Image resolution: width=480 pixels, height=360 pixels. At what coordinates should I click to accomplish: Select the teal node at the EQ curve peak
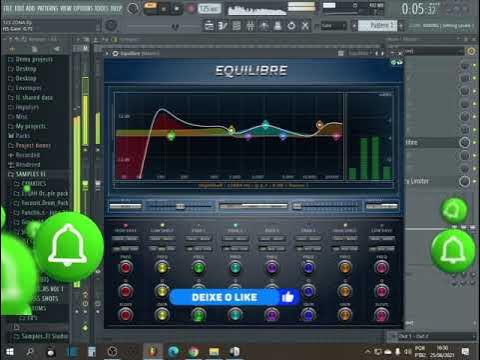point(265,125)
